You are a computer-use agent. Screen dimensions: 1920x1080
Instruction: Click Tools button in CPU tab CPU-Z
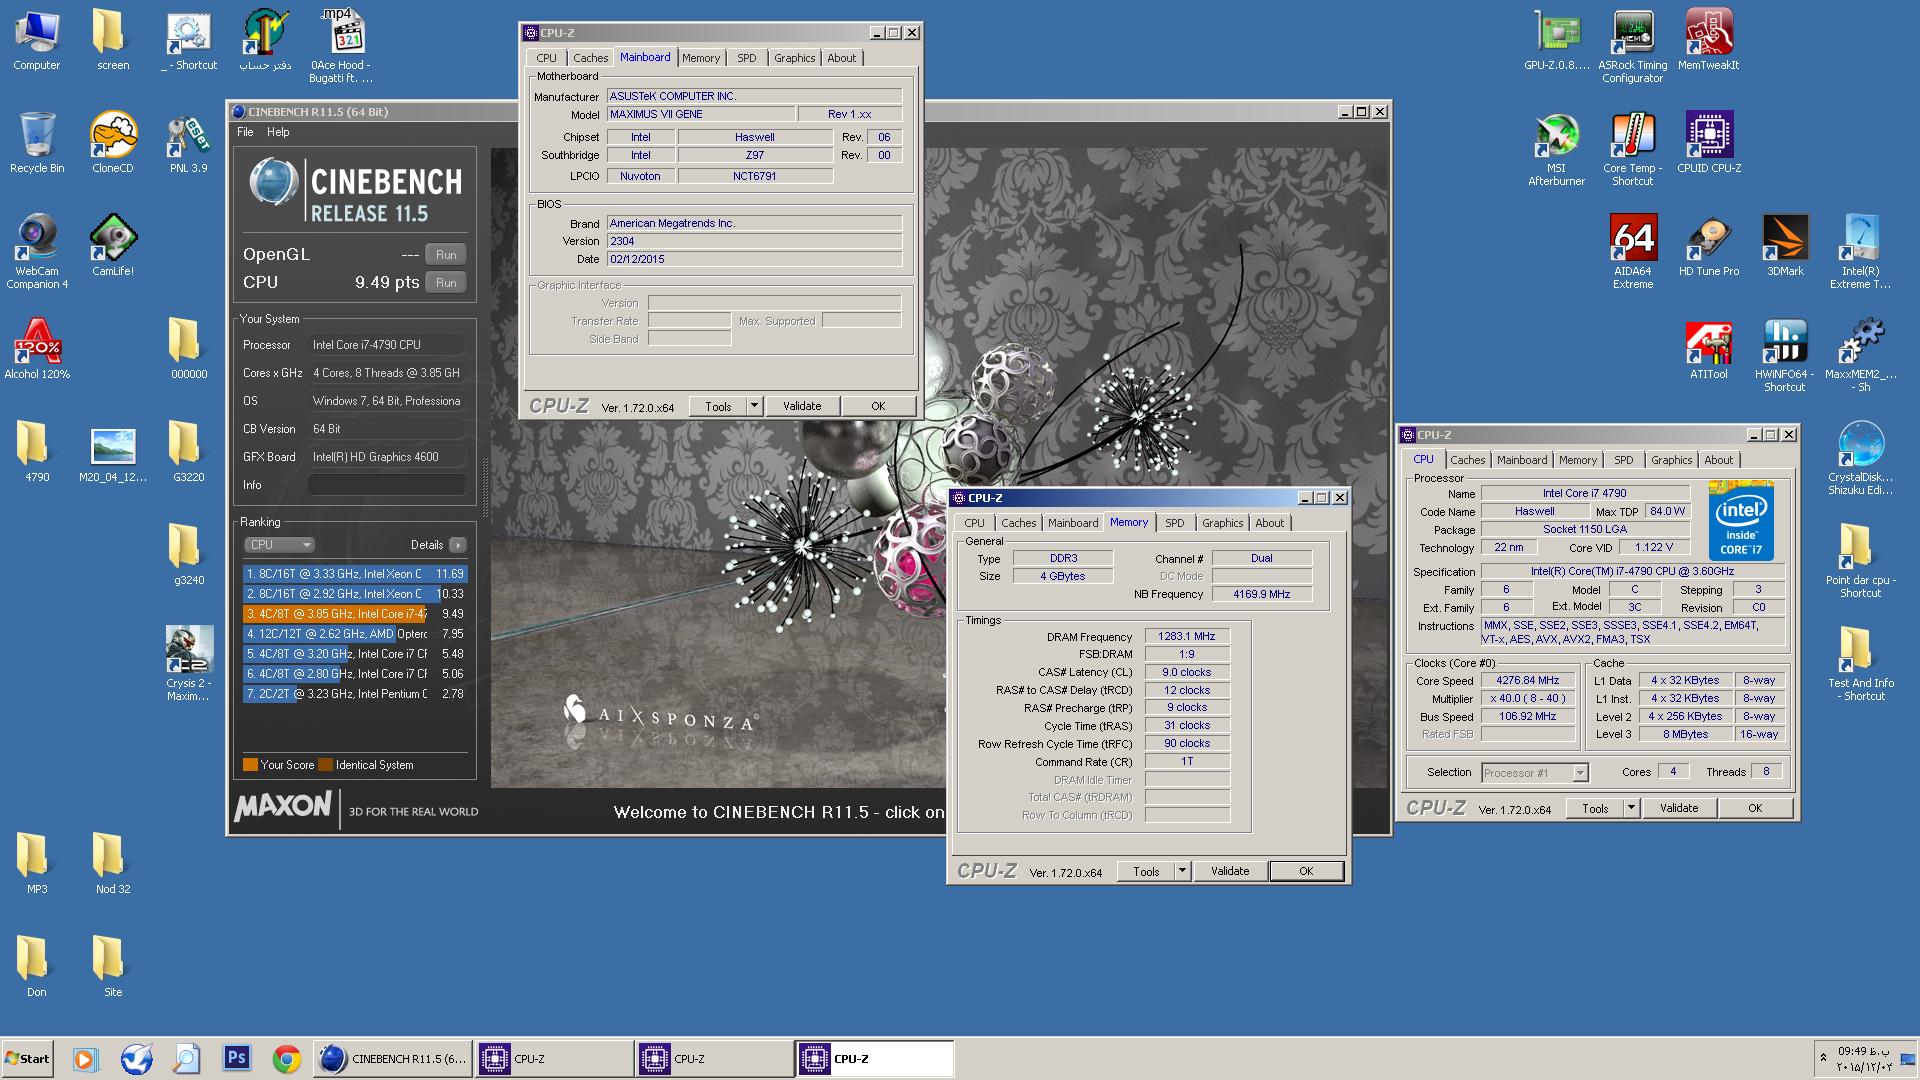[x=1595, y=808]
